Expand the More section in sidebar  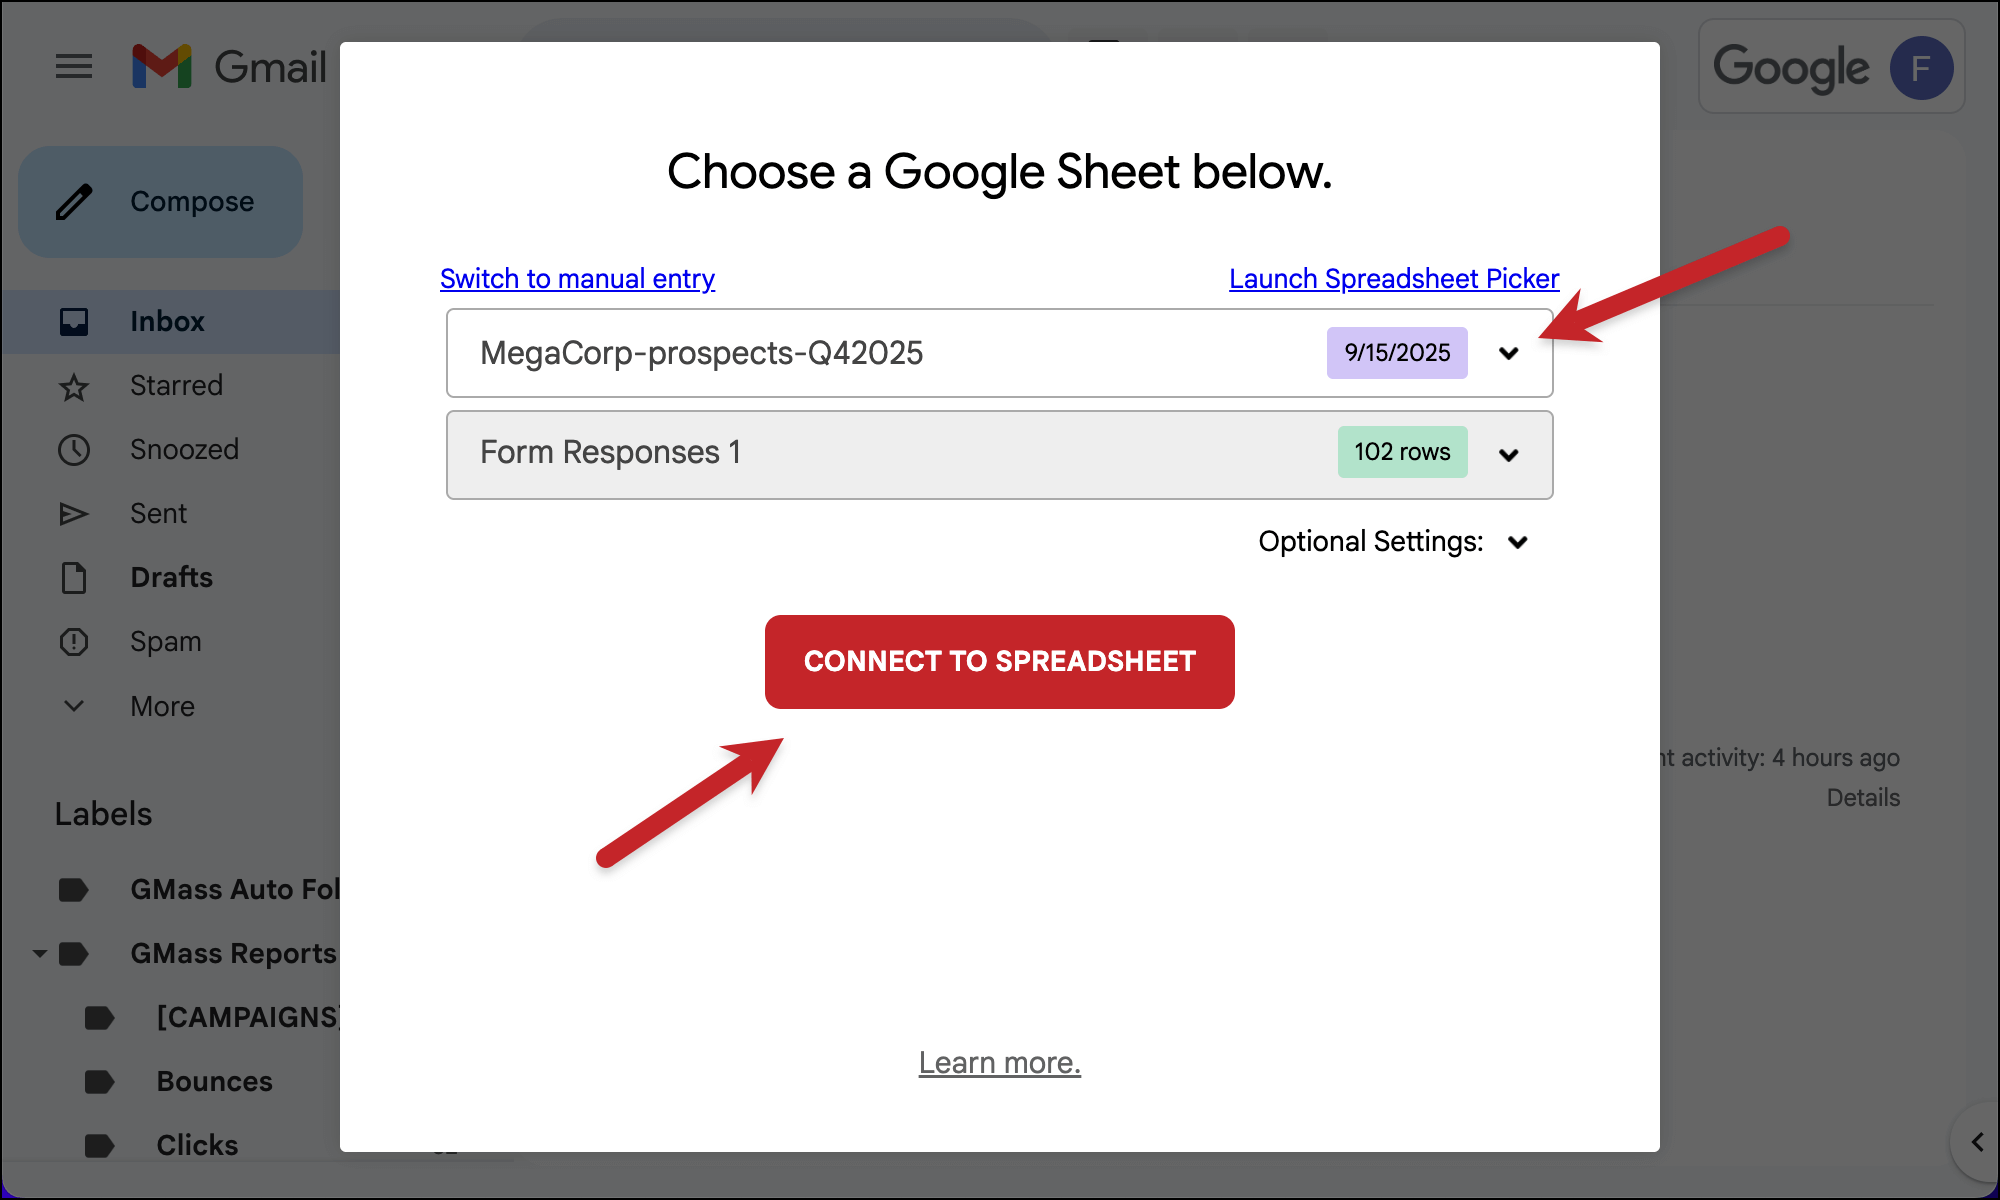coord(74,705)
